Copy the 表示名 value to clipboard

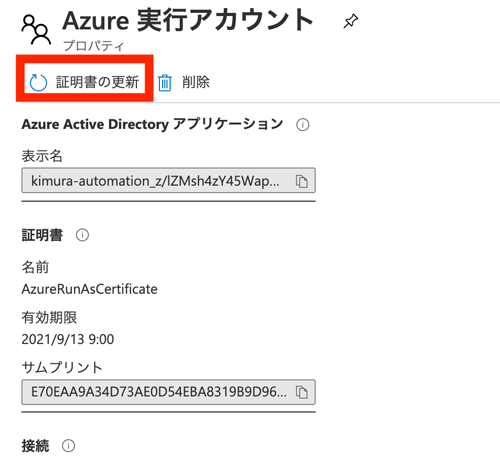coord(302,181)
